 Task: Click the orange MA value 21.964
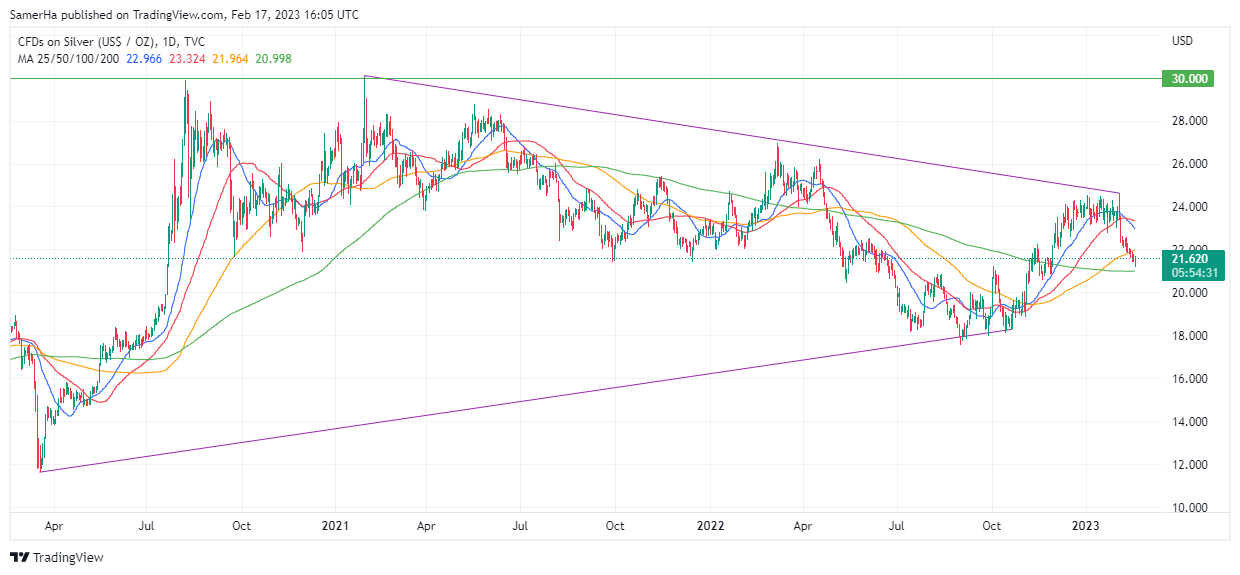coord(235,58)
